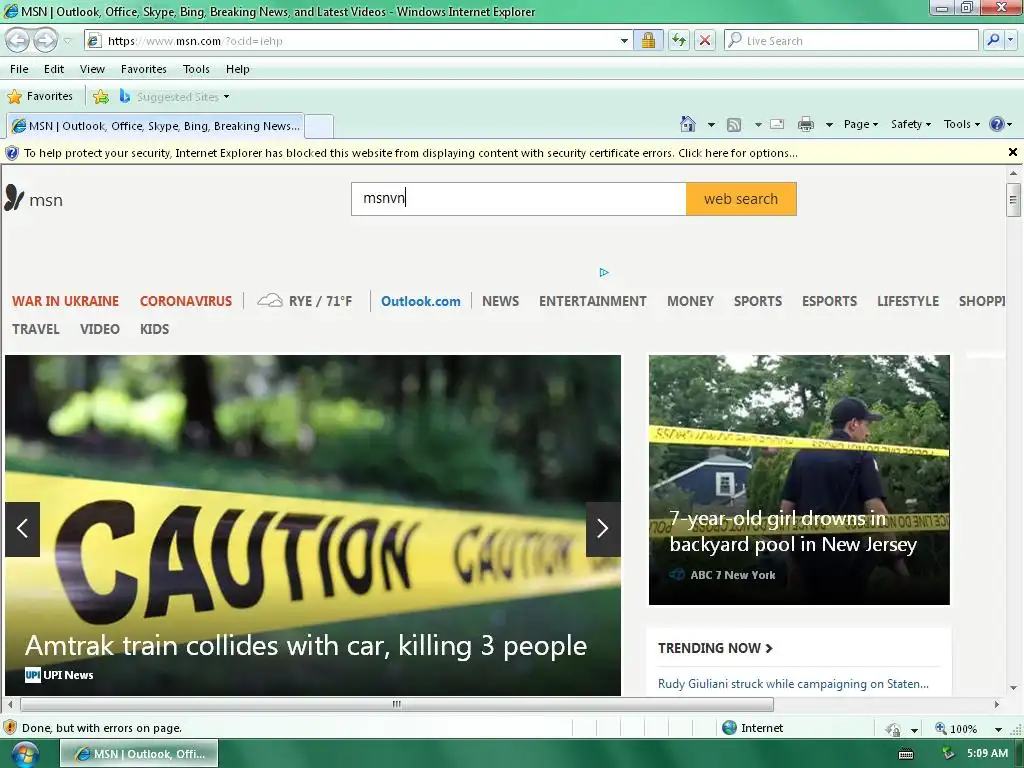The width and height of the screenshot is (1024, 768).
Task: Click the msn search text field
Action: (x=519, y=199)
